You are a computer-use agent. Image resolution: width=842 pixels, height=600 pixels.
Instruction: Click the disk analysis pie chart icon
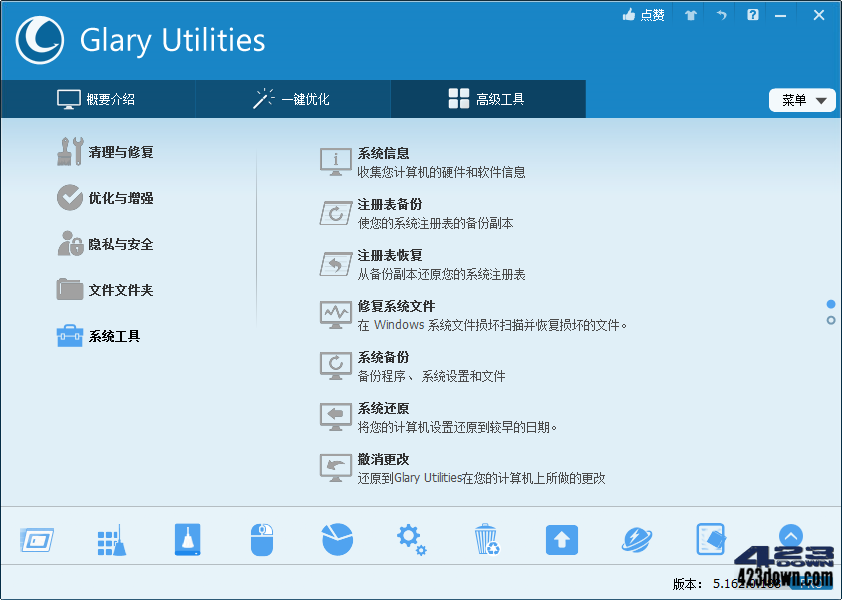click(x=336, y=539)
